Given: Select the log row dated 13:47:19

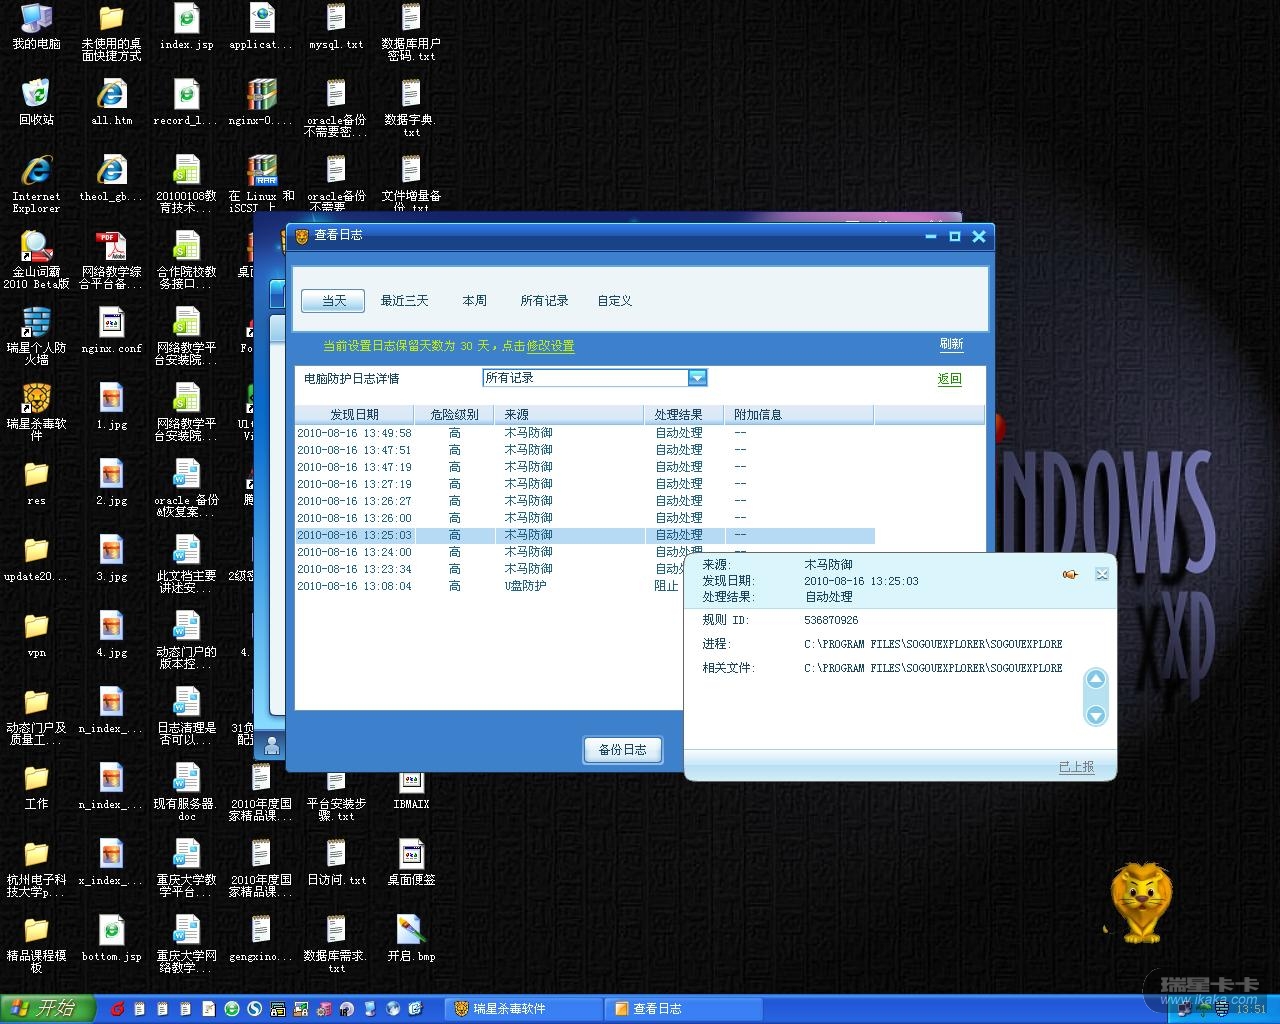Looking at the screenshot, I should click(585, 467).
